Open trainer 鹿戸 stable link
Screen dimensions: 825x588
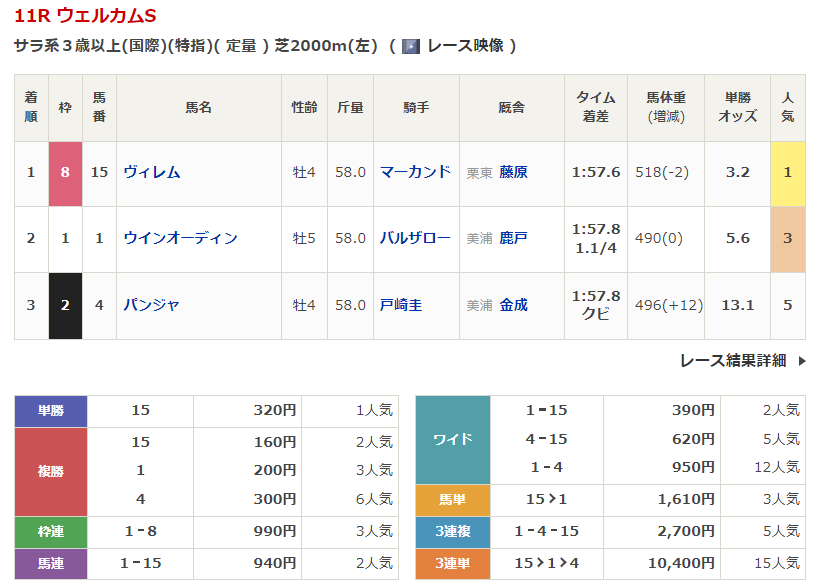click(513, 238)
